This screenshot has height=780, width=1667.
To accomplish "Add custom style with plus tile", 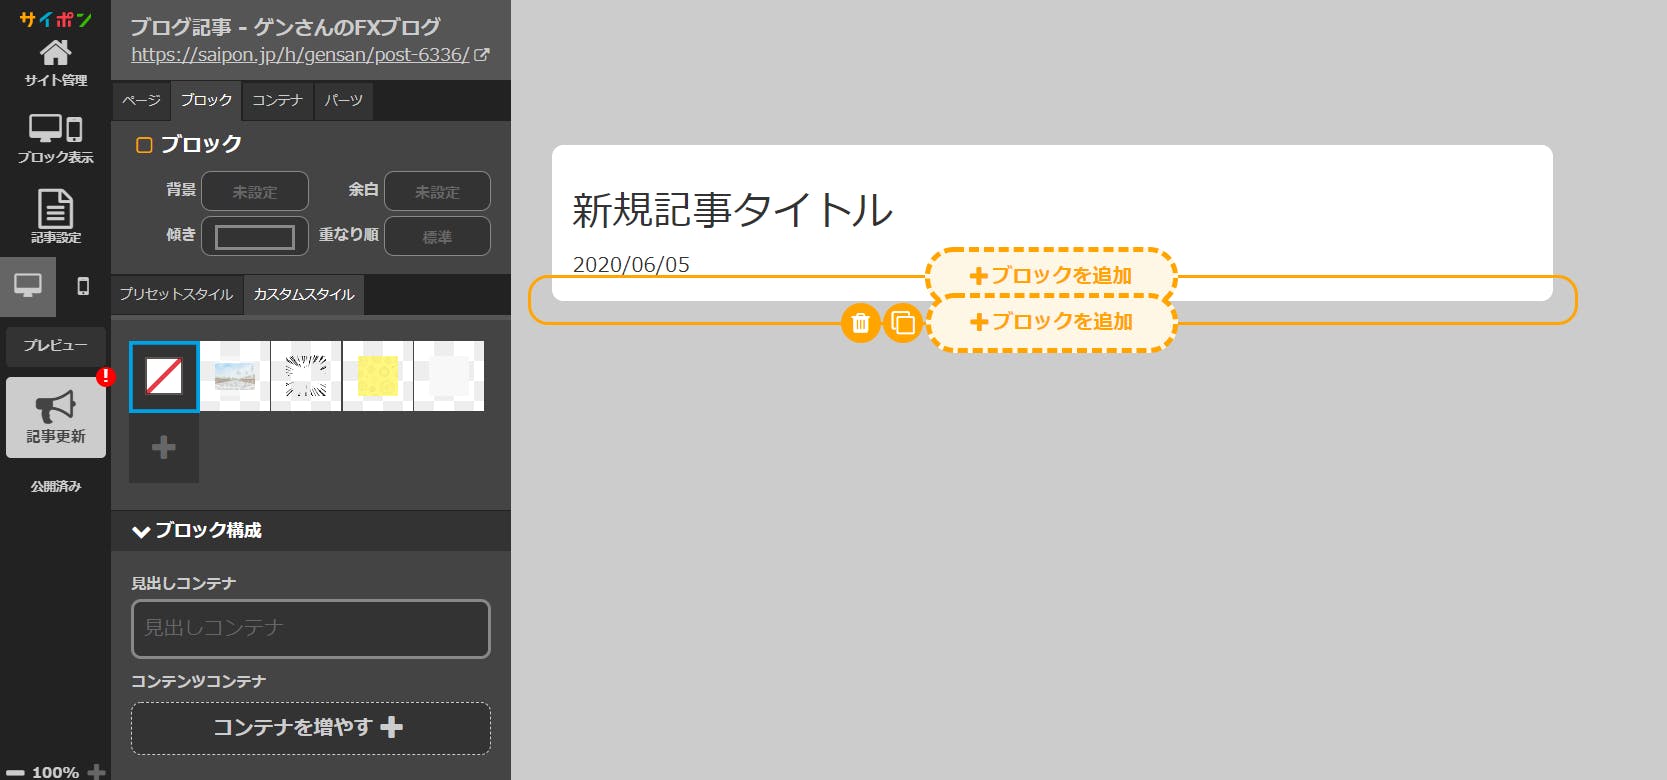I will tap(164, 447).
